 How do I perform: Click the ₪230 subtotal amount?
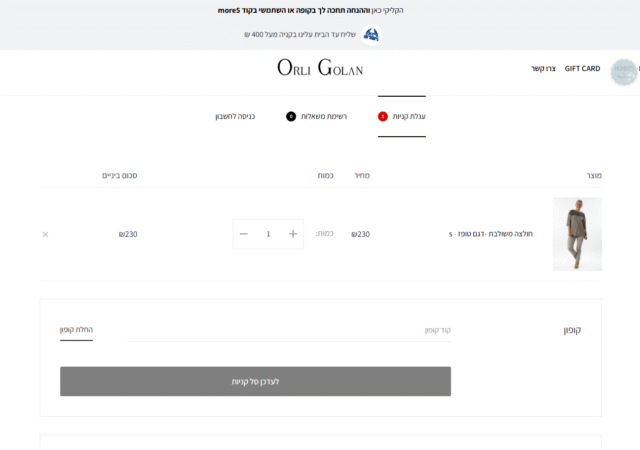click(128, 234)
